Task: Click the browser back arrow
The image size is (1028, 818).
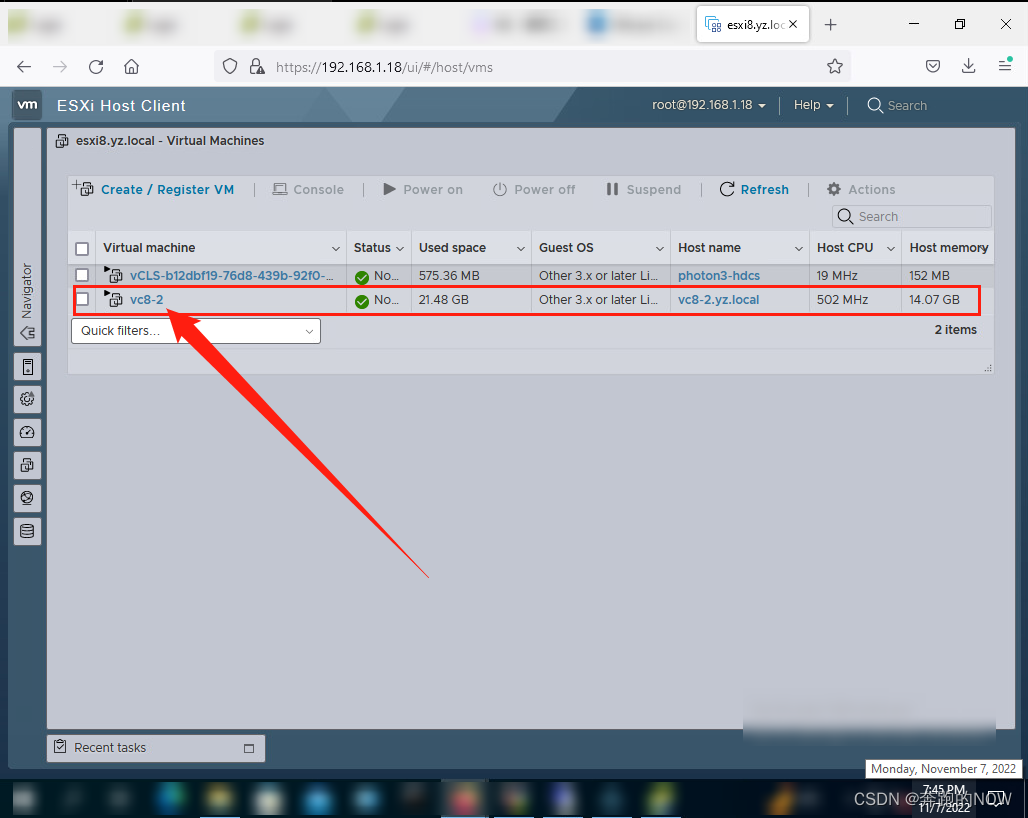Action: (24, 67)
